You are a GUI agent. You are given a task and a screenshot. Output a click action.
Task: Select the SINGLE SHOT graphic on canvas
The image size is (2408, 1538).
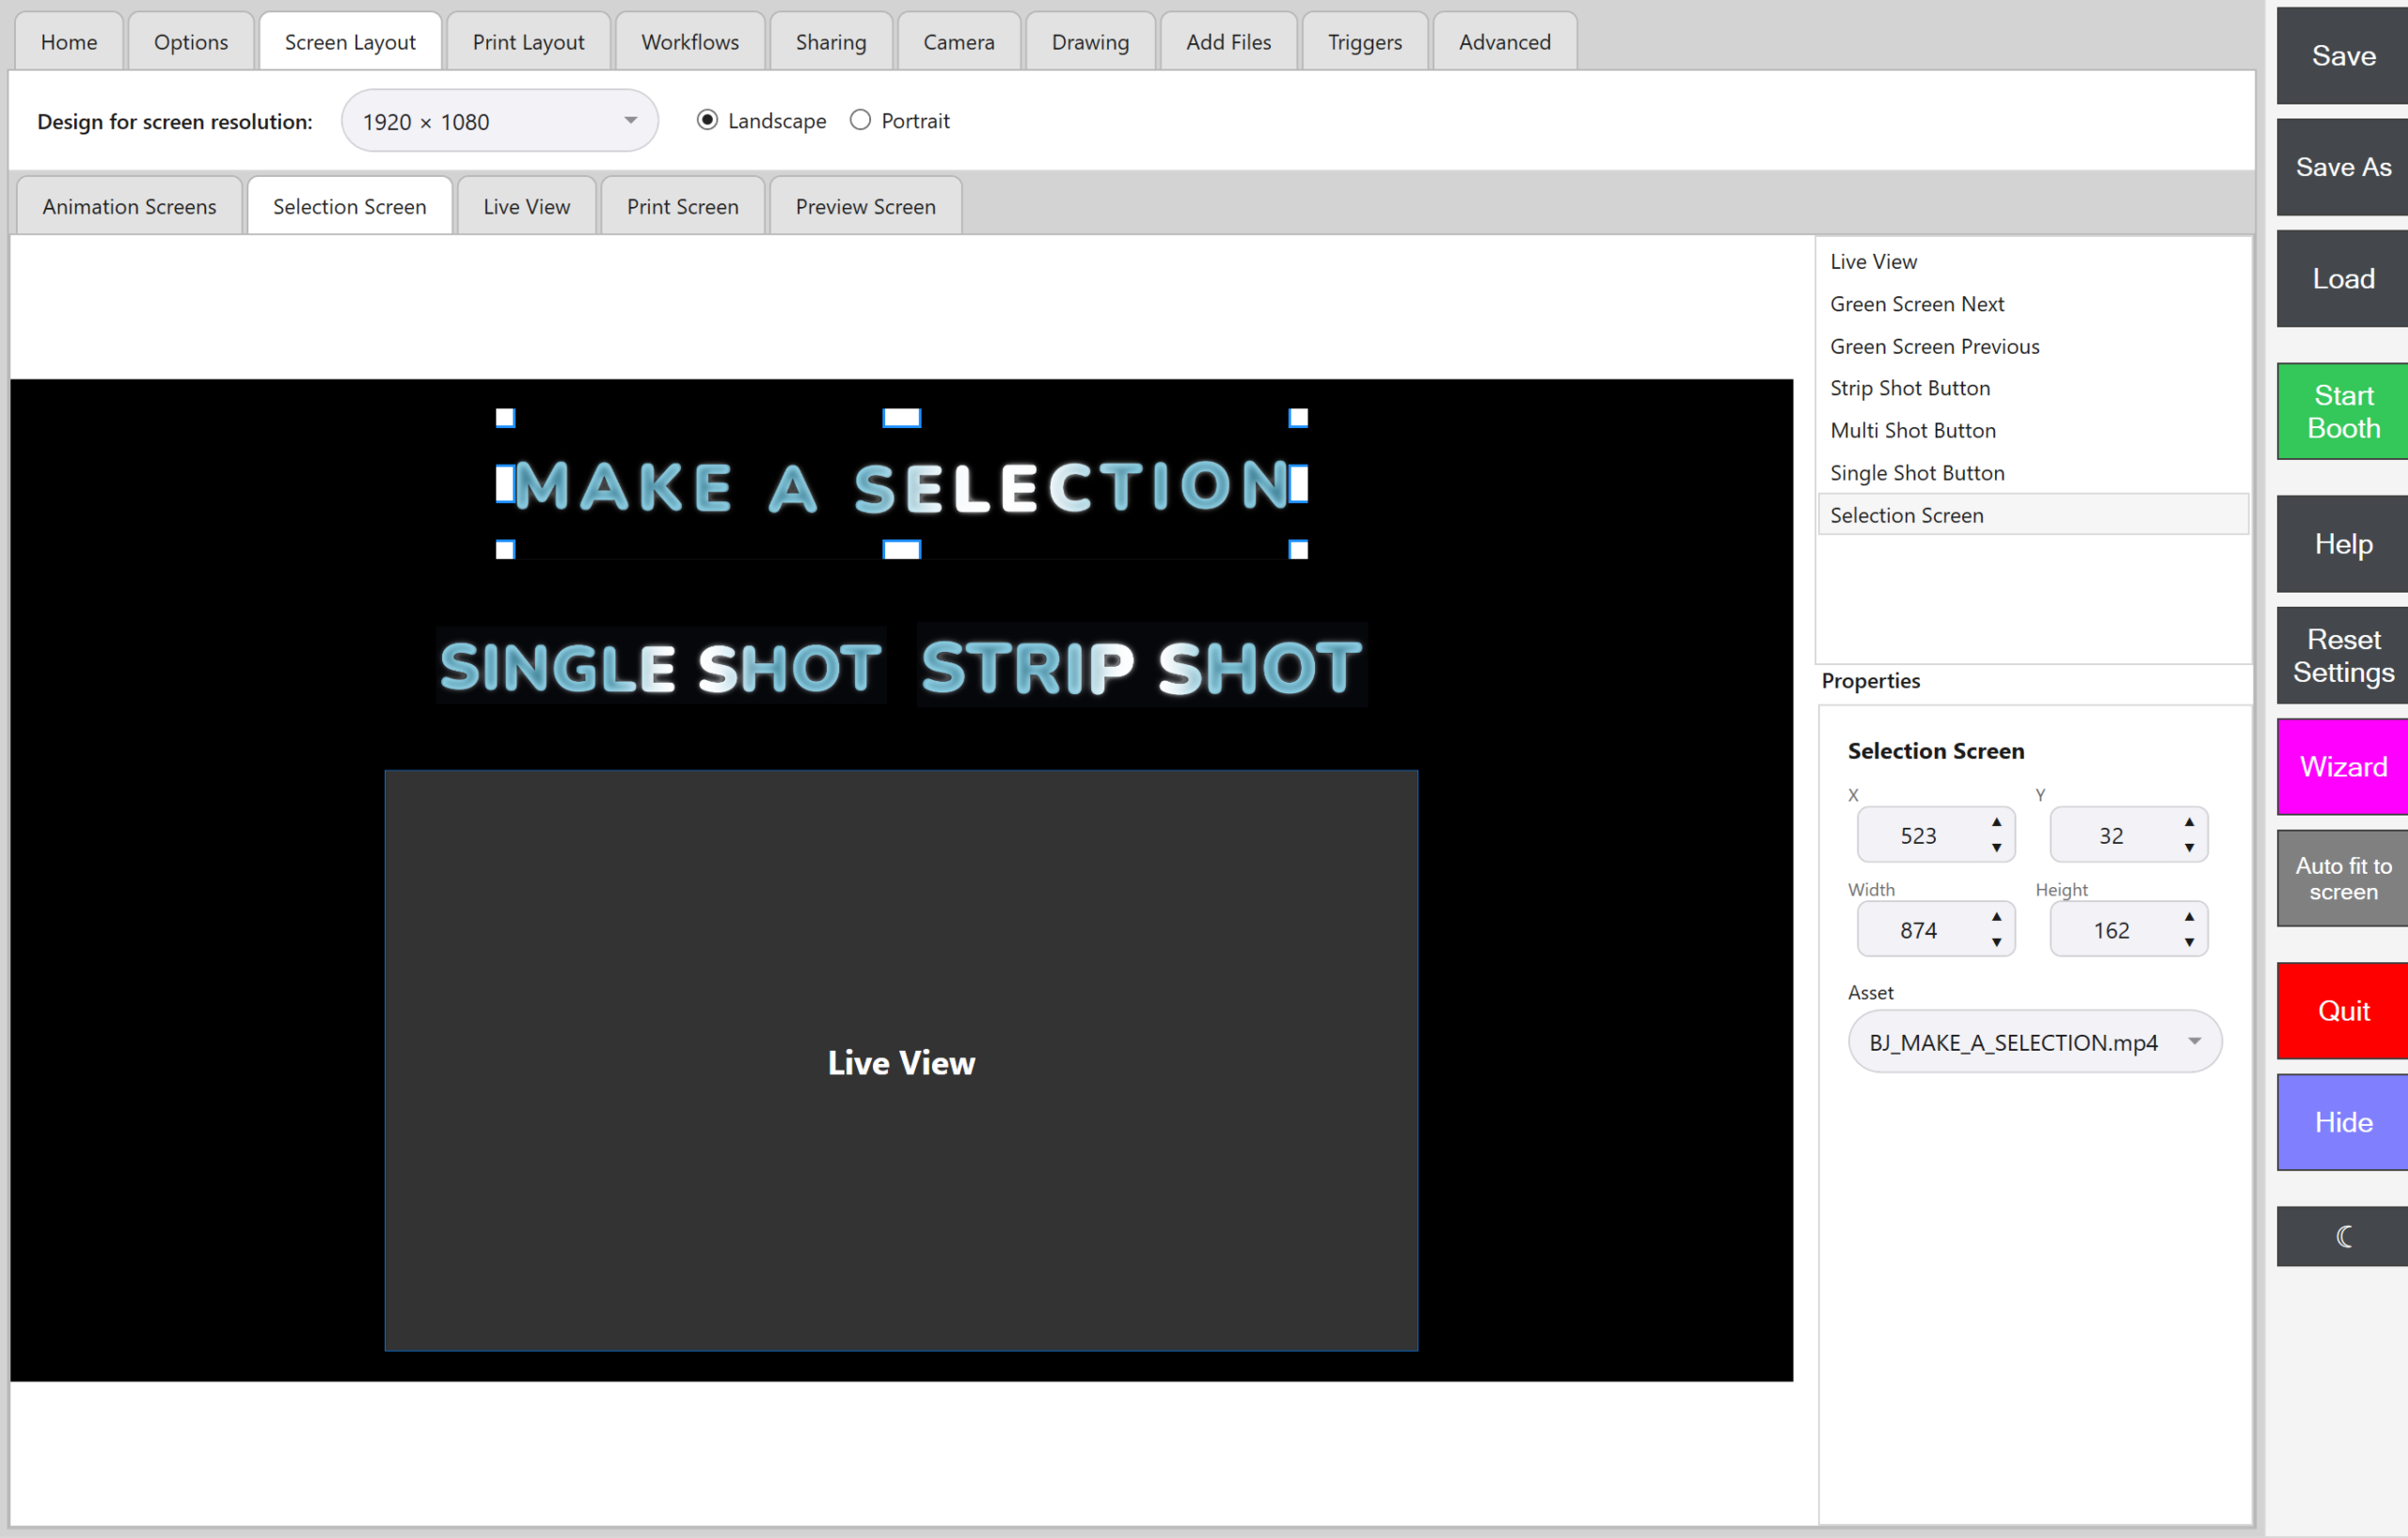[x=661, y=666]
